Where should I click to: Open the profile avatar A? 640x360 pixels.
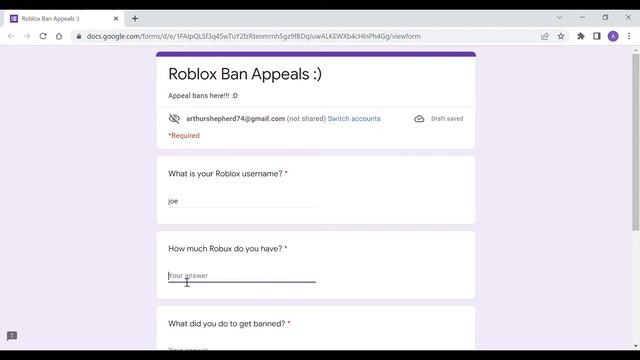pyautogui.click(x=613, y=36)
